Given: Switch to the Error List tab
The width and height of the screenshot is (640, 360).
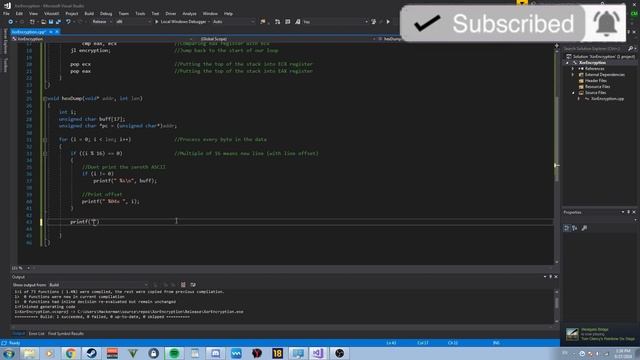Looking at the screenshot, I should coord(36,333).
